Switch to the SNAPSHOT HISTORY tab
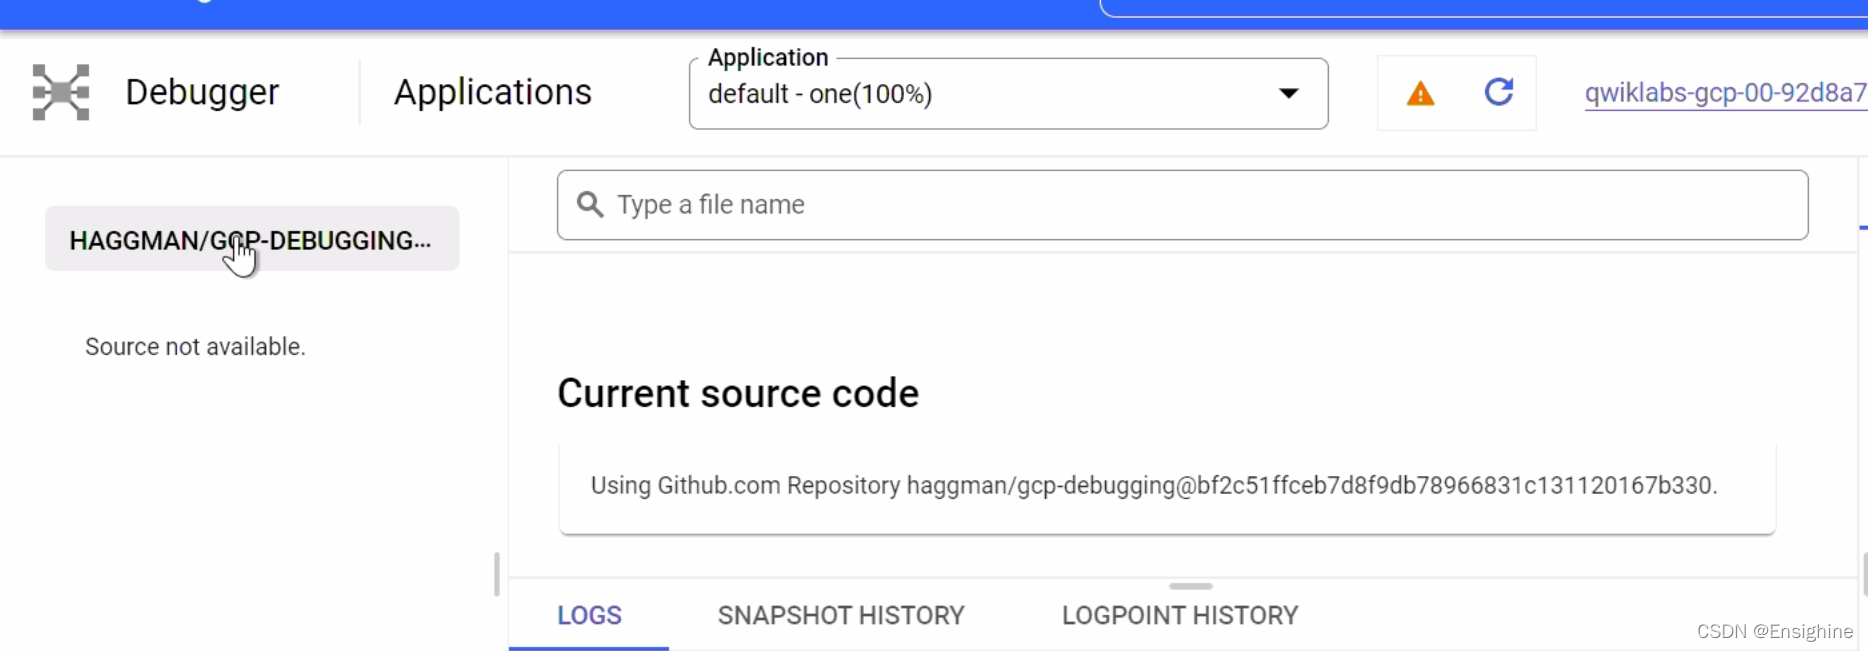Viewport: 1868px width, 651px height. click(841, 615)
